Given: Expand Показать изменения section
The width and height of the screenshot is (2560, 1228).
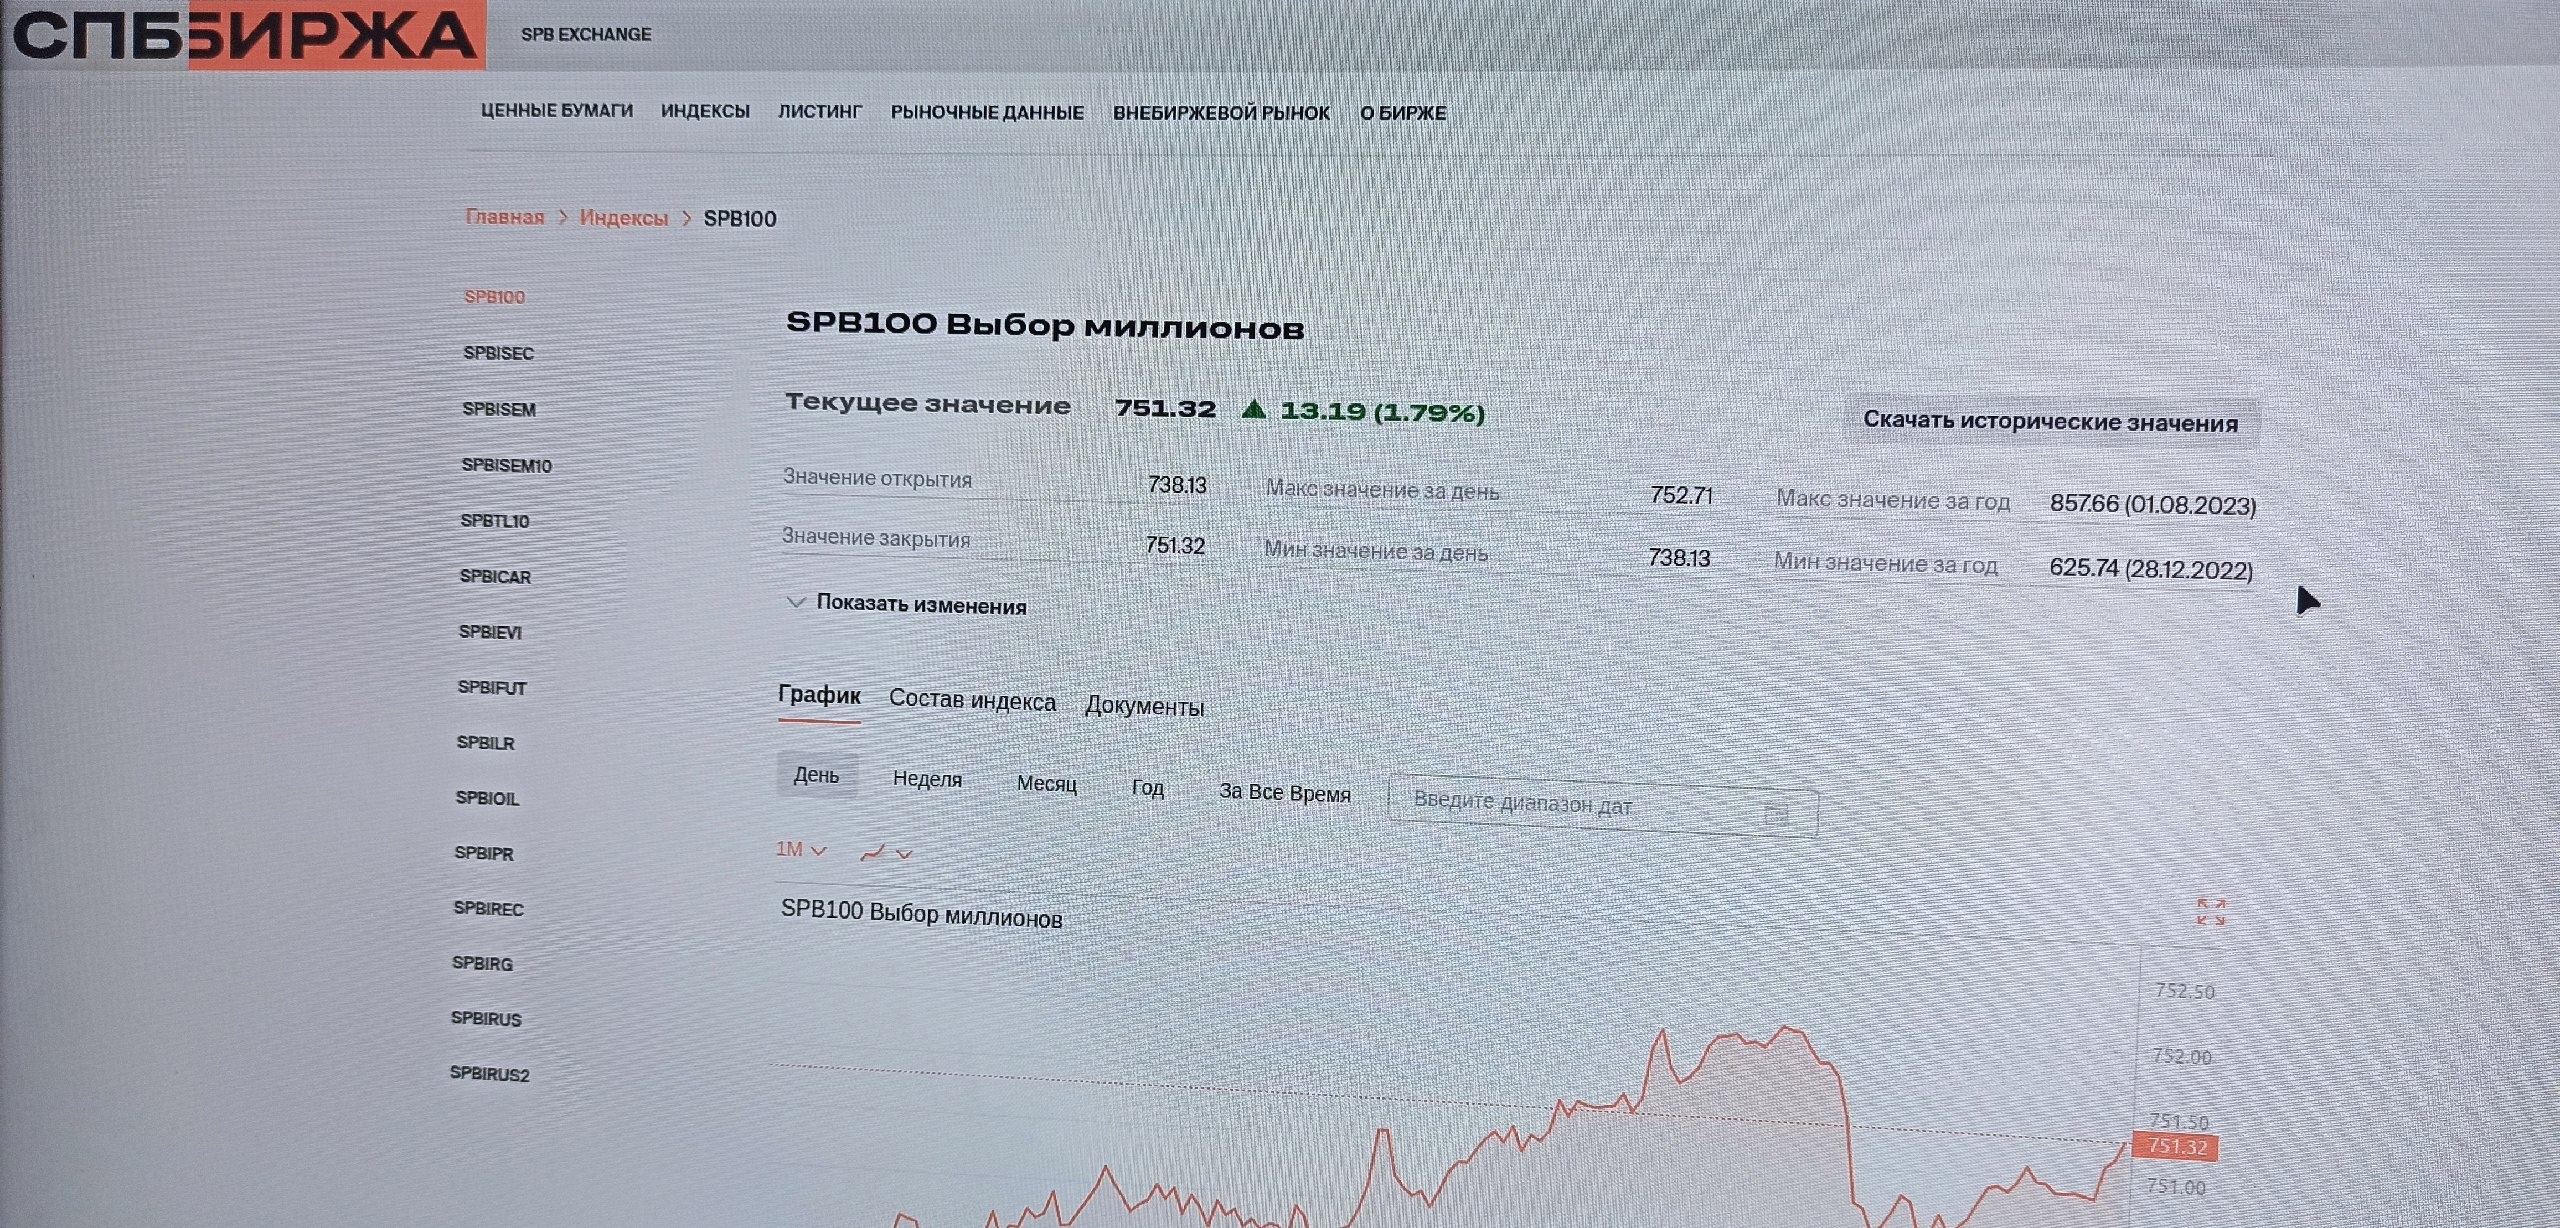Looking at the screenshot, I should click(x=907, y=604).
